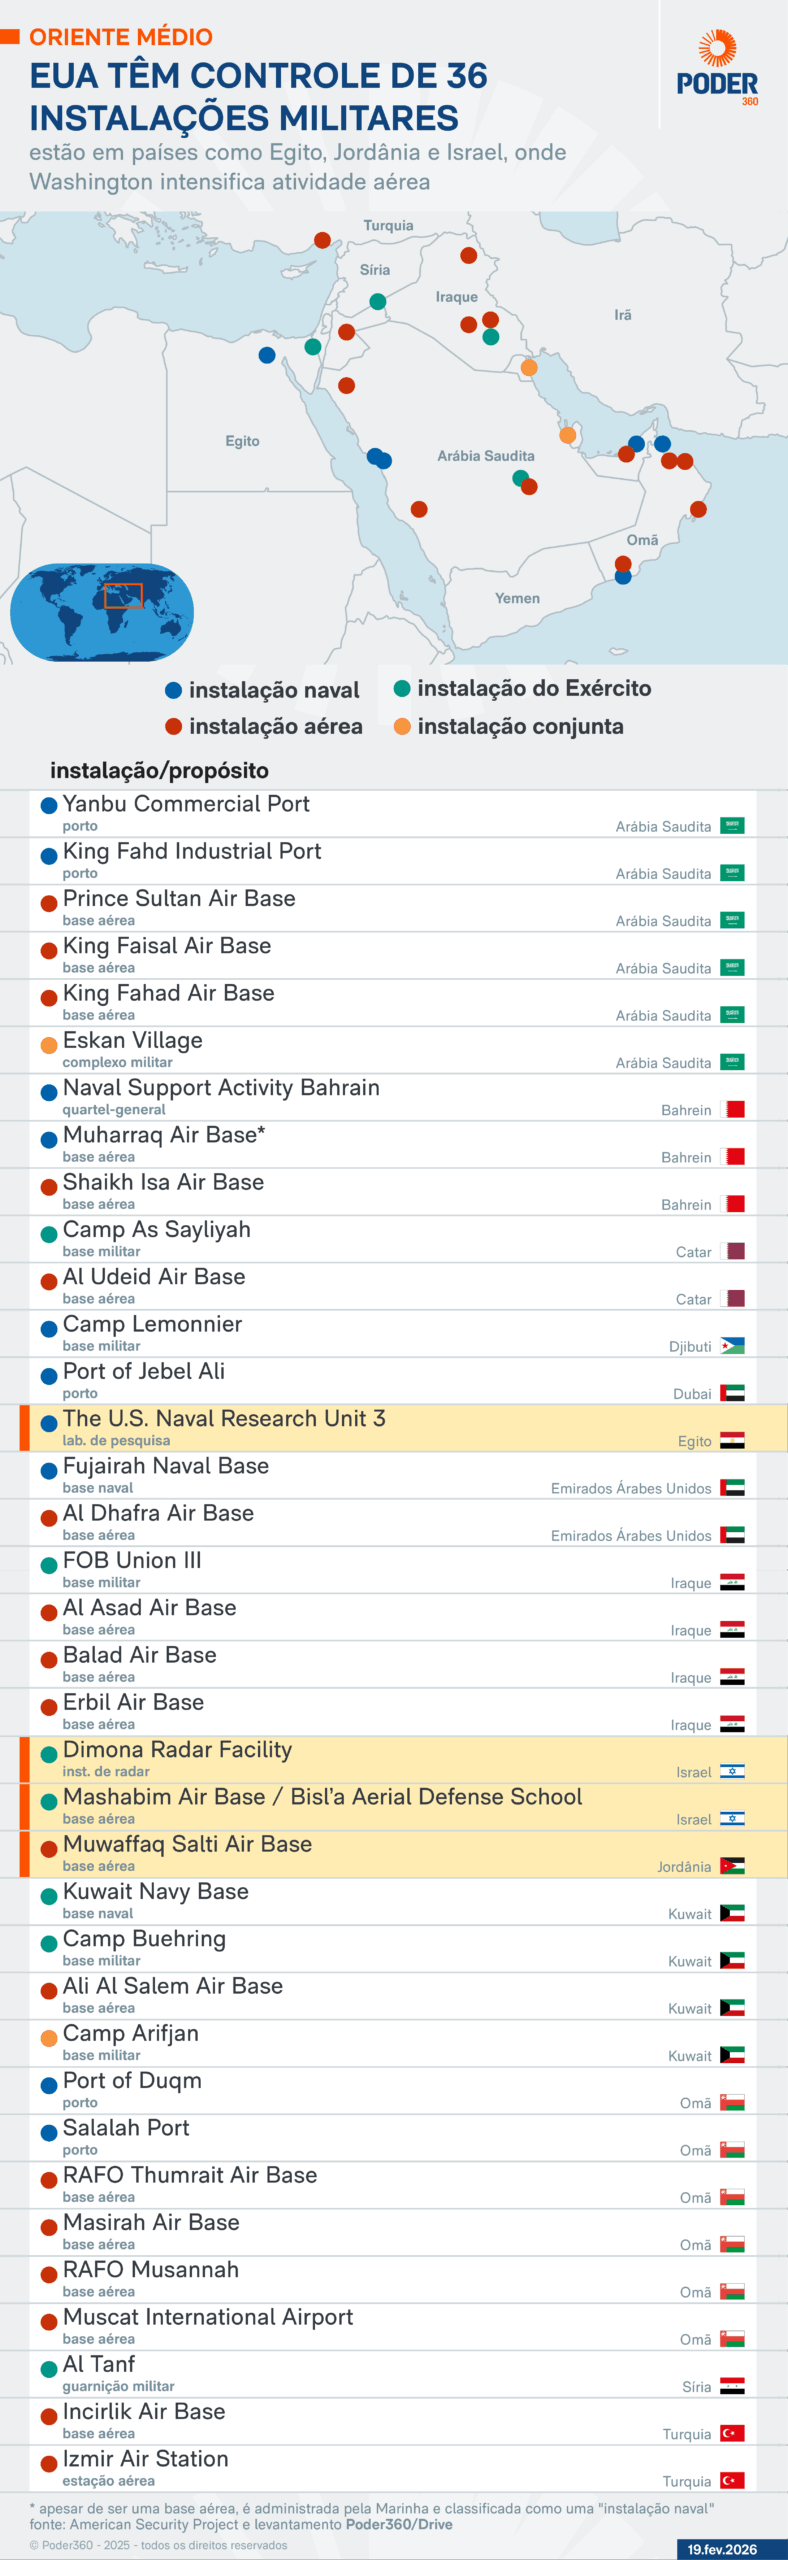The width and height of the screenshot is (788, 2560).
Task: Click the green 'instalação do Exército' legend dot
Action: click(x=402, y=688)
